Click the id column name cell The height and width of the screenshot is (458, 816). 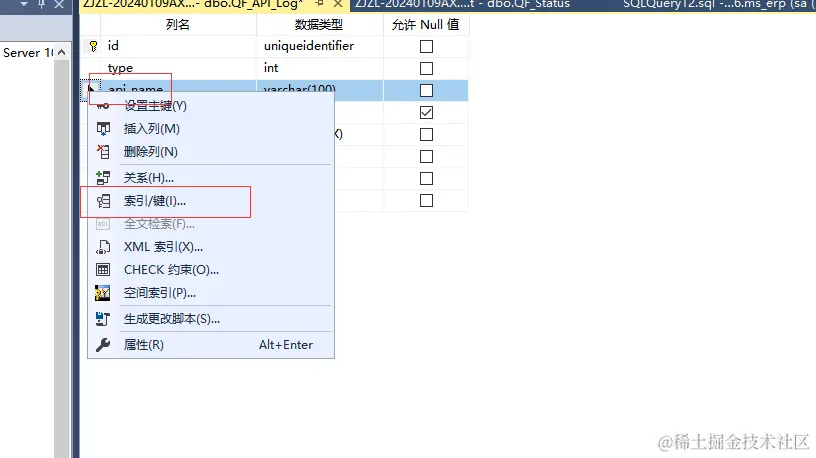click(178, 46)
